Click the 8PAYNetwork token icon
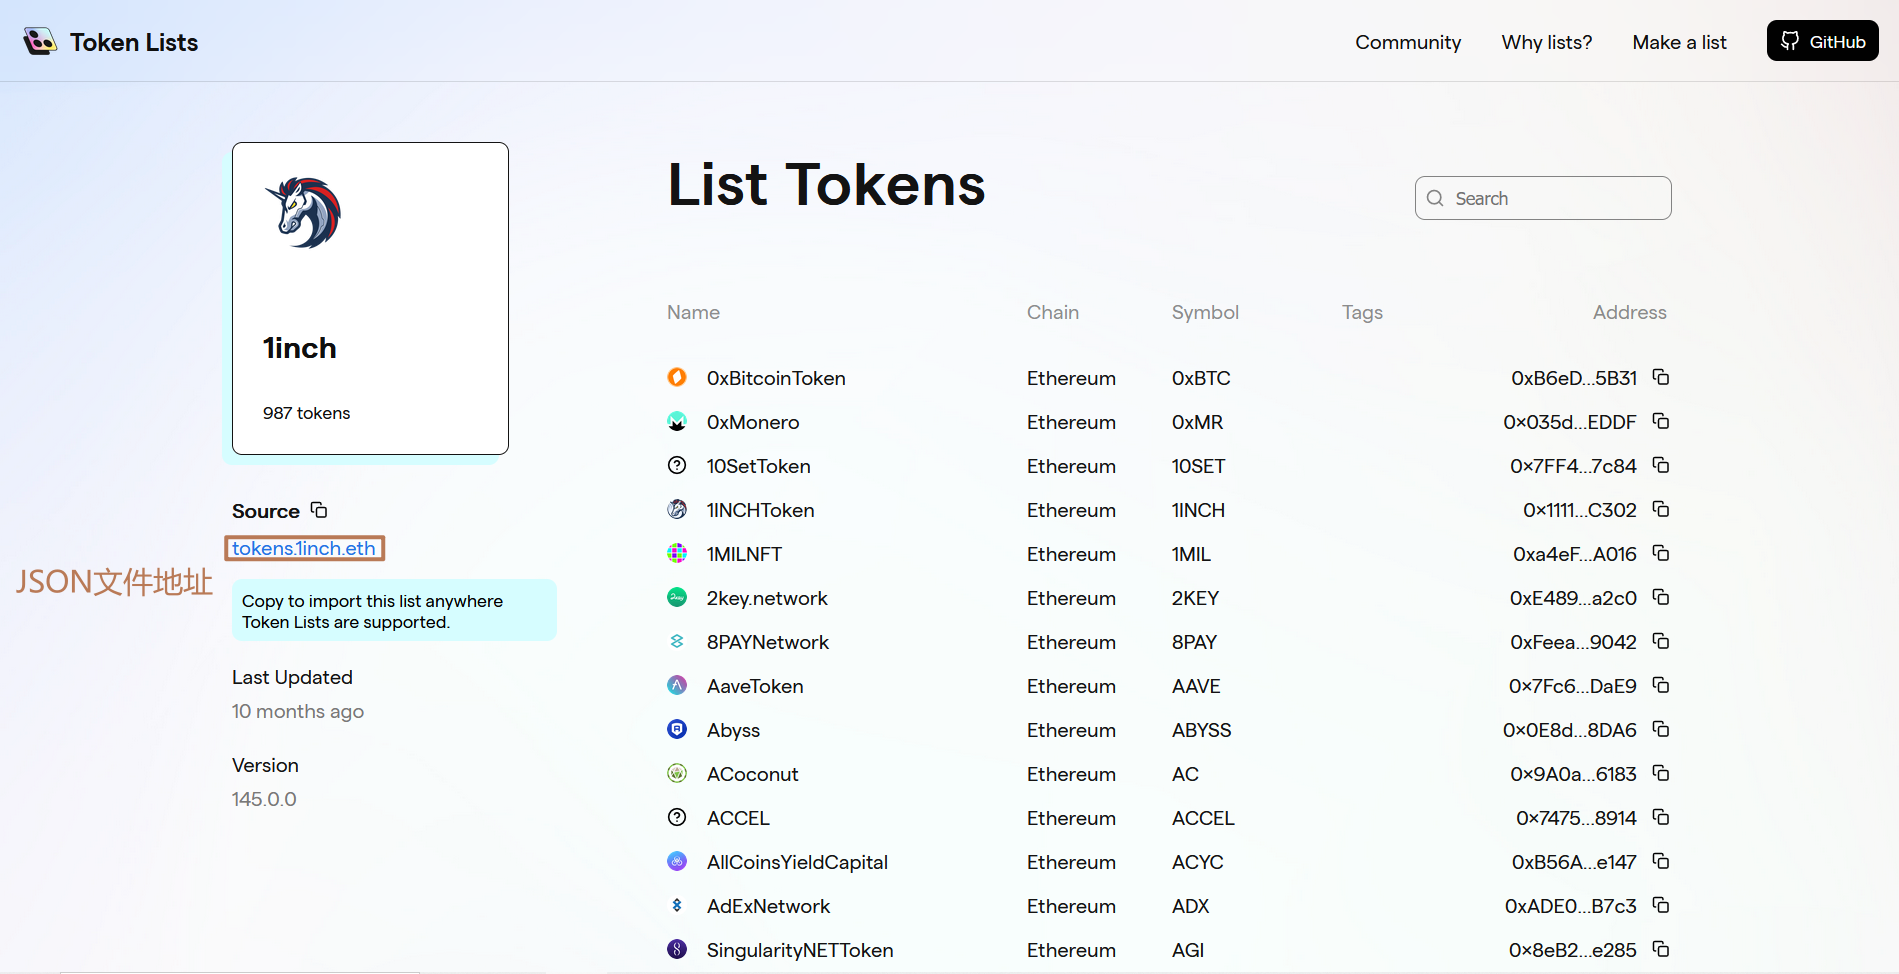The width and height of the screenshot is (1899, 974). point(677,641)
